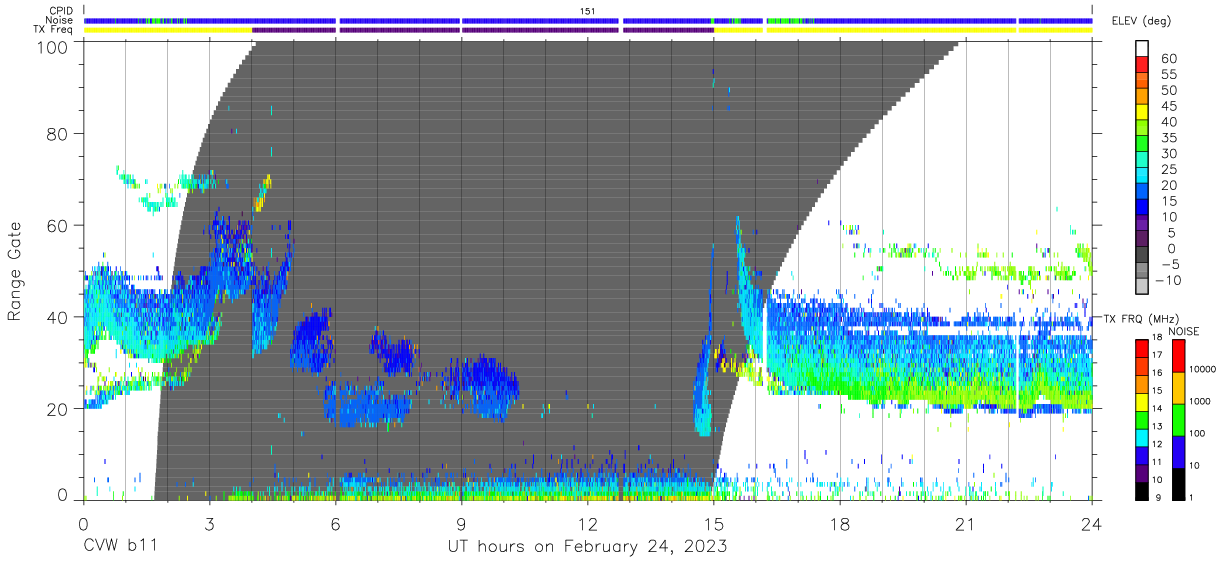Click Range Gate tick label '100'
This screenshot has height=567, width=1228.
click(55, 47)
